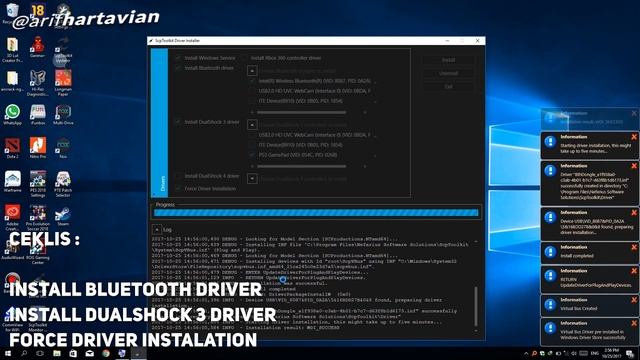Image resolution: width=640 pixels, height=360 pixels.
Task: Toggle PS3 GamePad device checkbox
Action: [x=252, y=155]
